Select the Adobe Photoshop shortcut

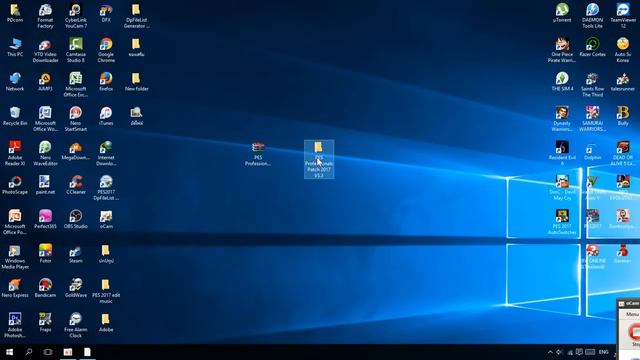pyautogui.click(x=15, y=325)
